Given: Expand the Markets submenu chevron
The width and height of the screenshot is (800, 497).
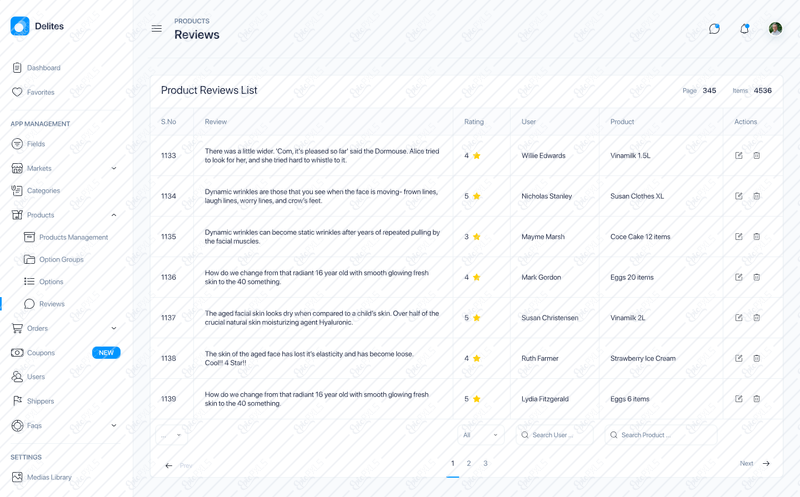Looking at the screenshot, I should (x=114, y=168).
